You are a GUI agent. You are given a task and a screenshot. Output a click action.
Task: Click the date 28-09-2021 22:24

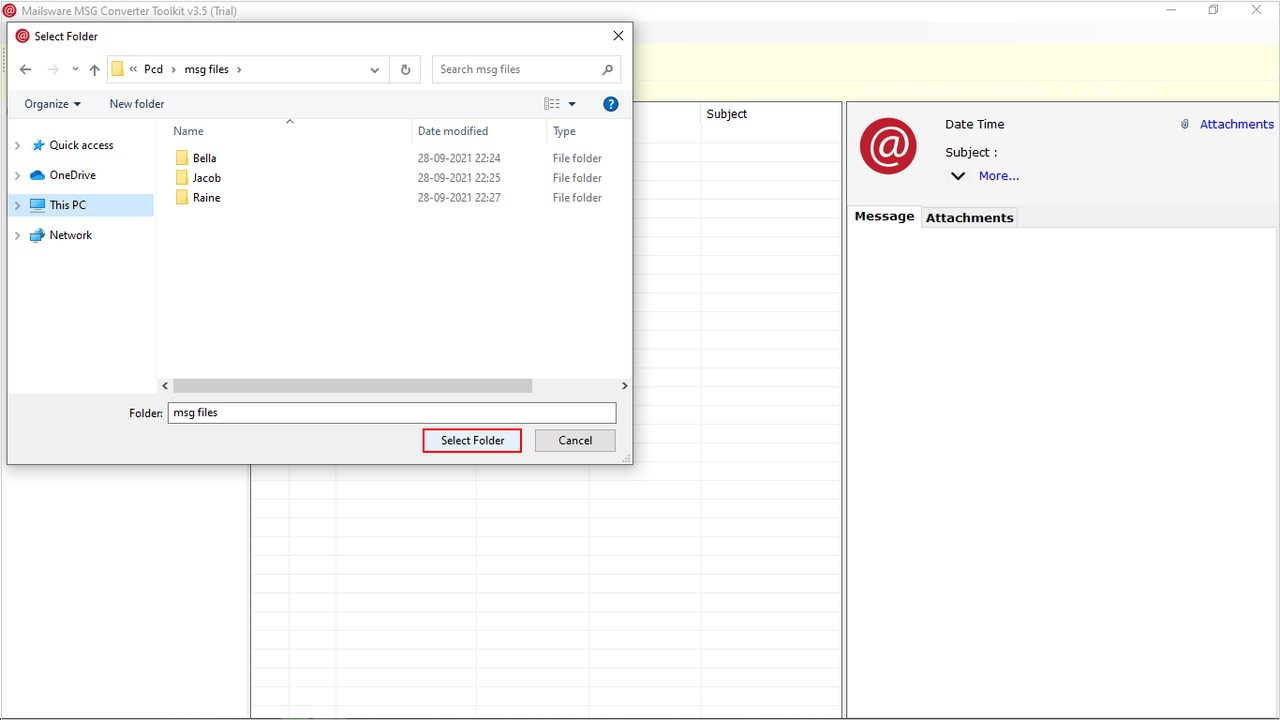click(x=459, y=158)
